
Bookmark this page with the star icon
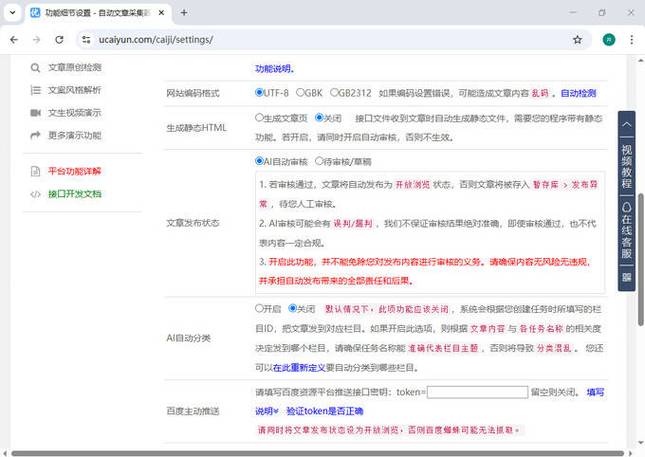577,39
